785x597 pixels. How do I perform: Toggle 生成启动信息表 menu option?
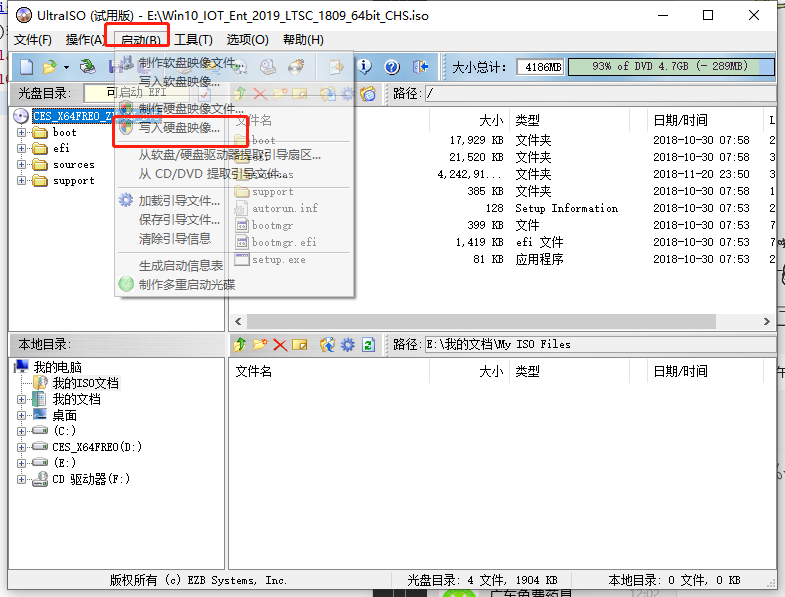234,265
